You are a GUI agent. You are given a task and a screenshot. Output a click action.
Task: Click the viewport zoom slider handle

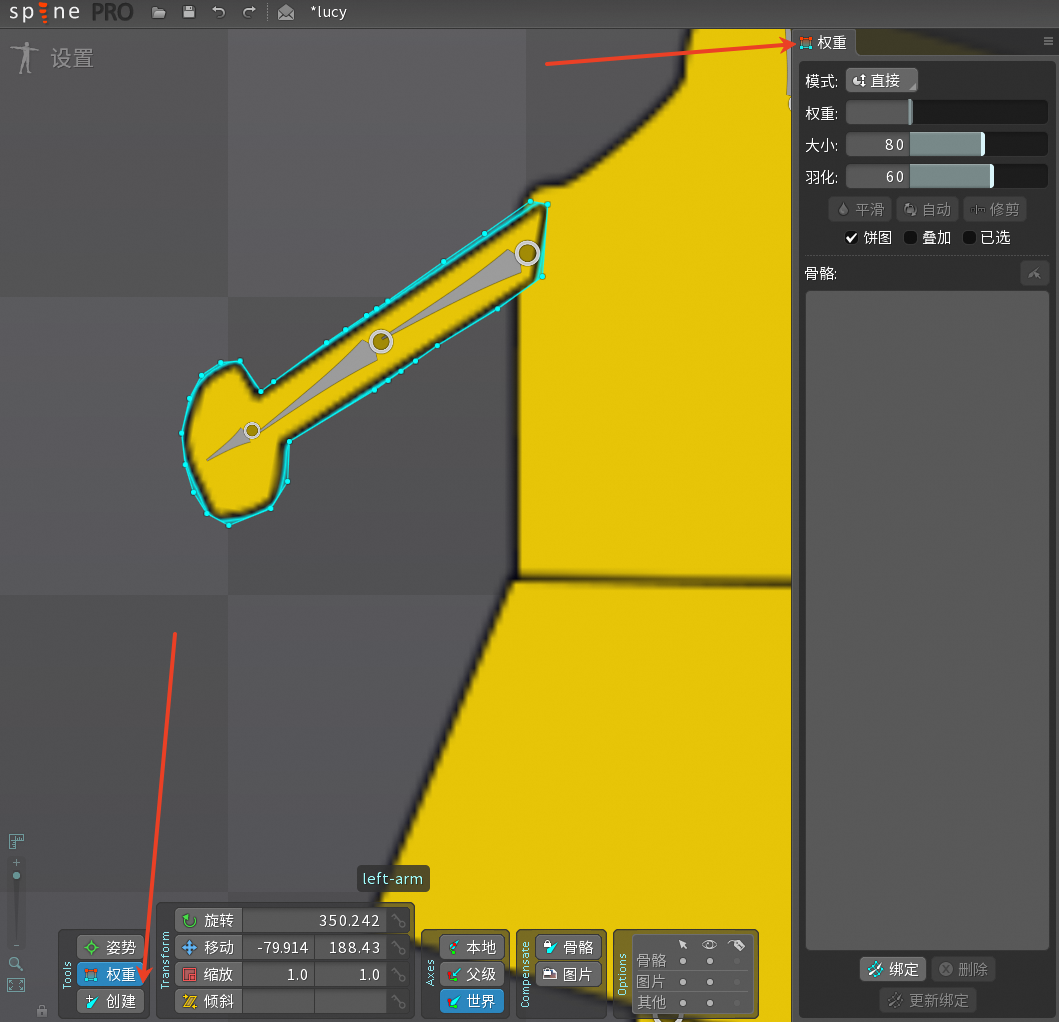click(16, 876)
